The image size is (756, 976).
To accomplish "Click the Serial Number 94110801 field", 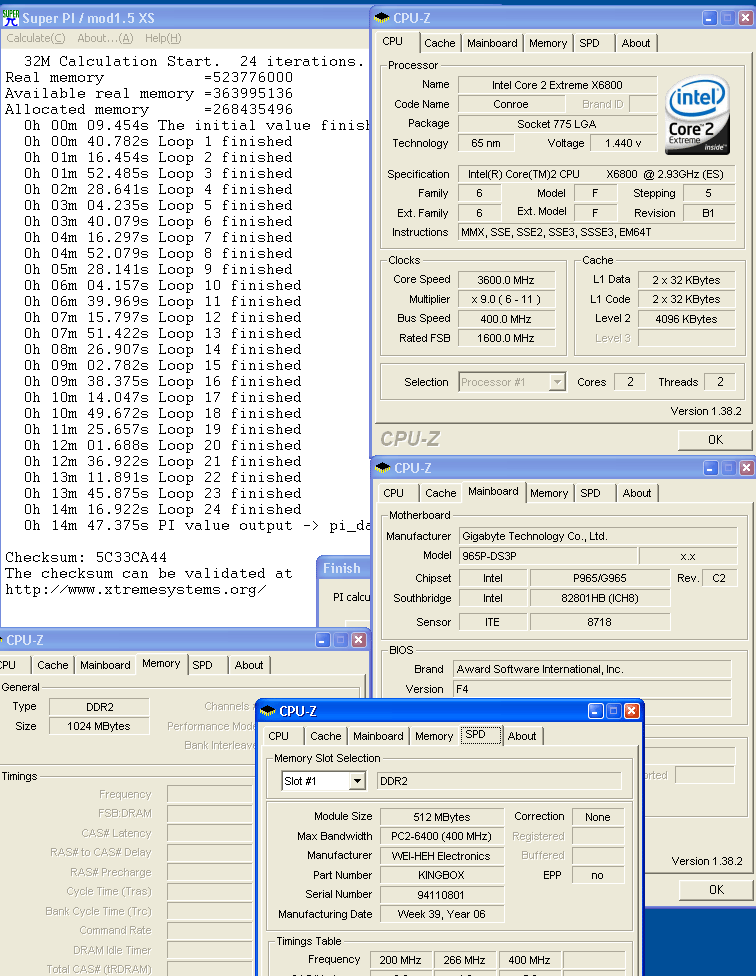I will 441,894.
